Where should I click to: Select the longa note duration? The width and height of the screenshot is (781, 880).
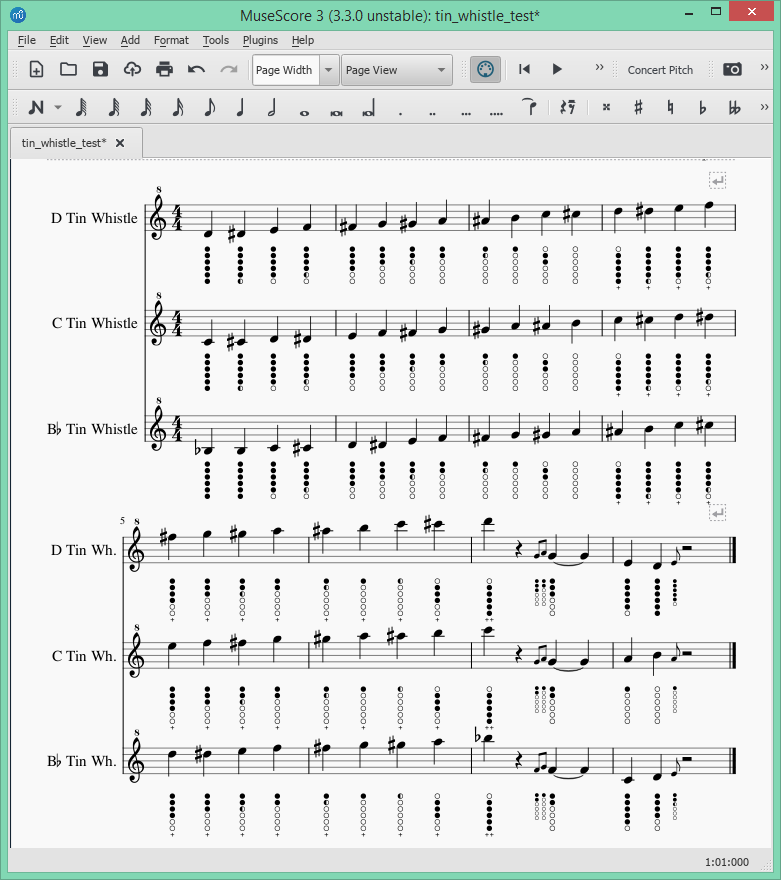(x=369, y=108)
